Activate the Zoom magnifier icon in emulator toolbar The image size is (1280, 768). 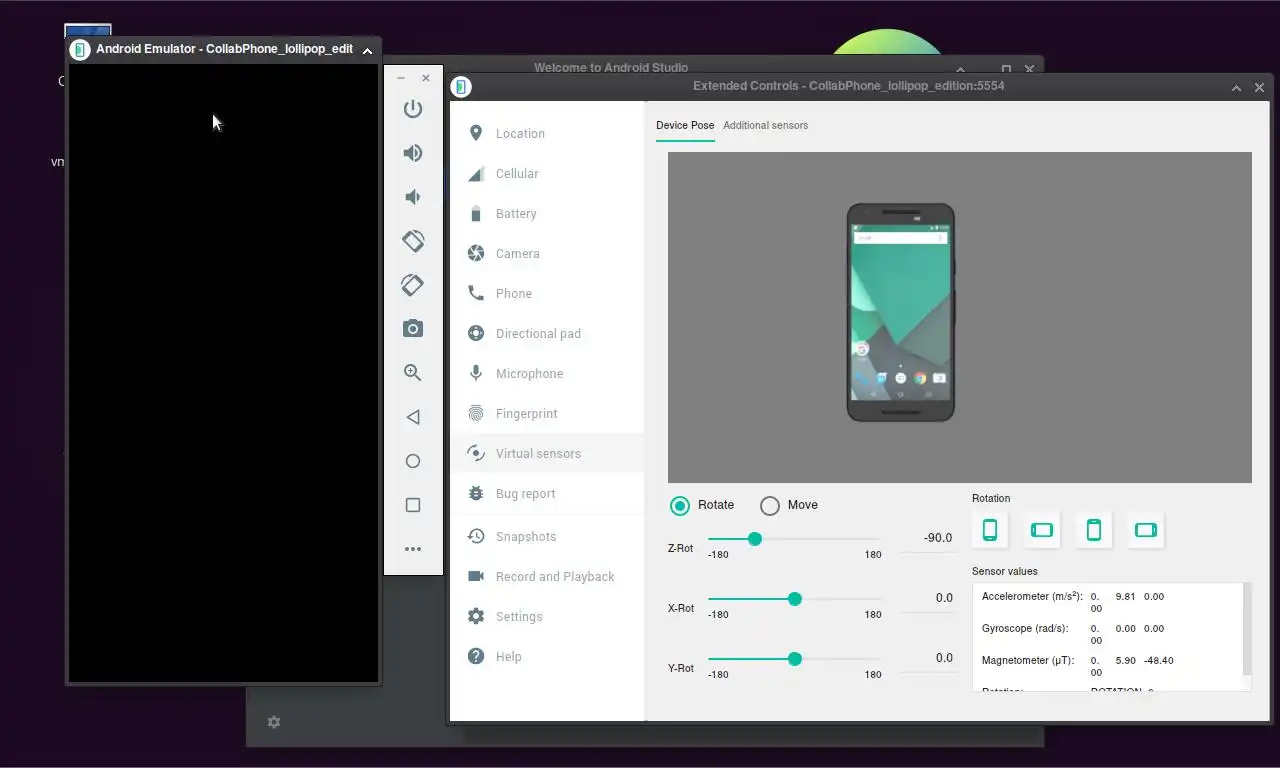413,373
